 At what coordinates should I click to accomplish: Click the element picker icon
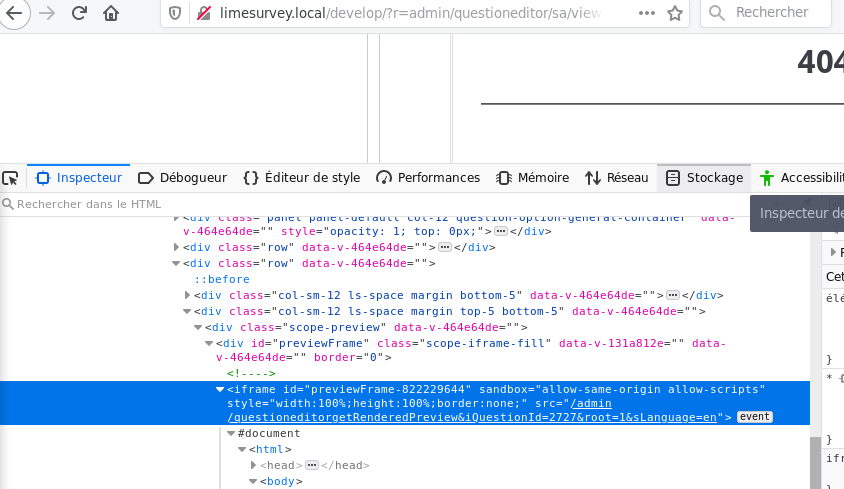10,178
